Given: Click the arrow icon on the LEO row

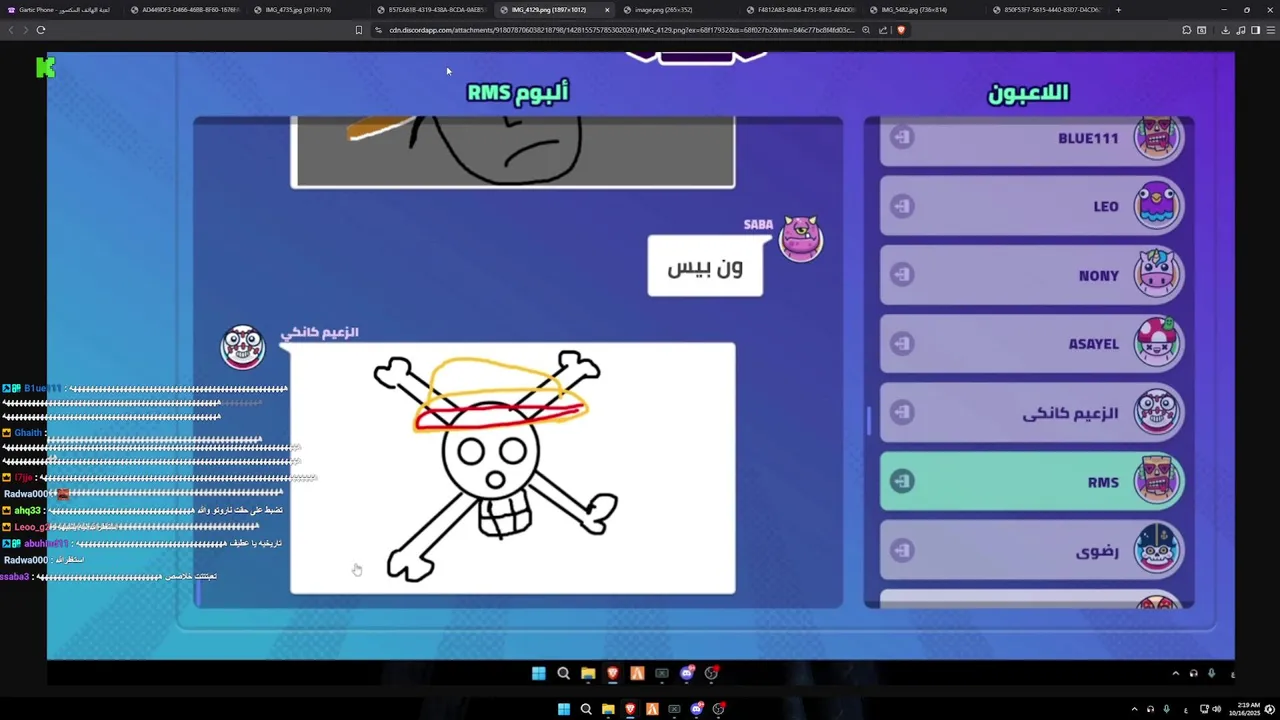Looking at the screenshot, I should coord(902,206).
